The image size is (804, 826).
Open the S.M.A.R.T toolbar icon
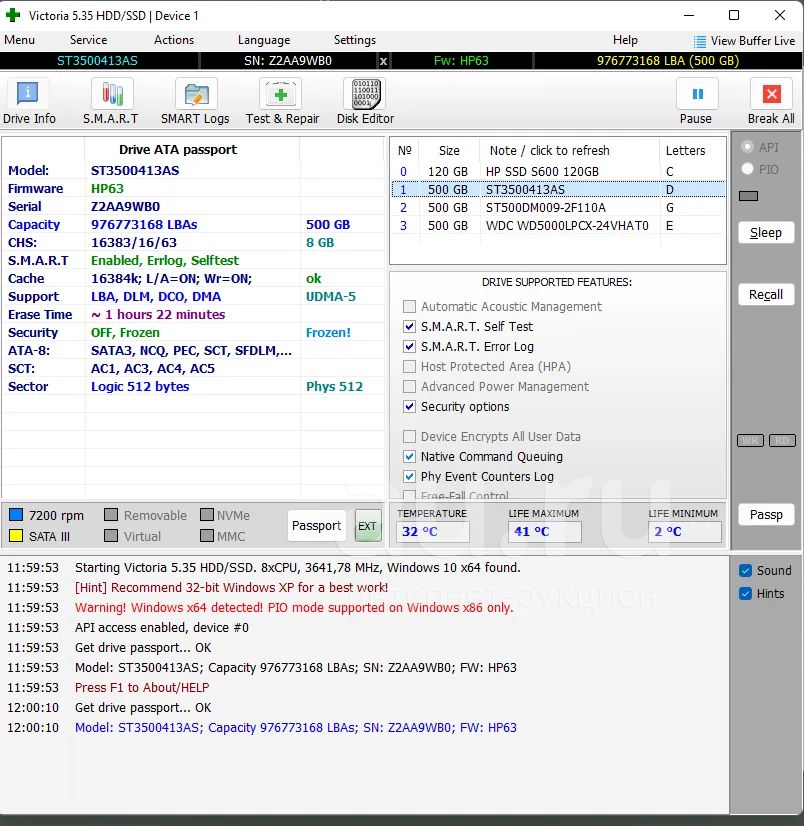[x=112, y=94]
